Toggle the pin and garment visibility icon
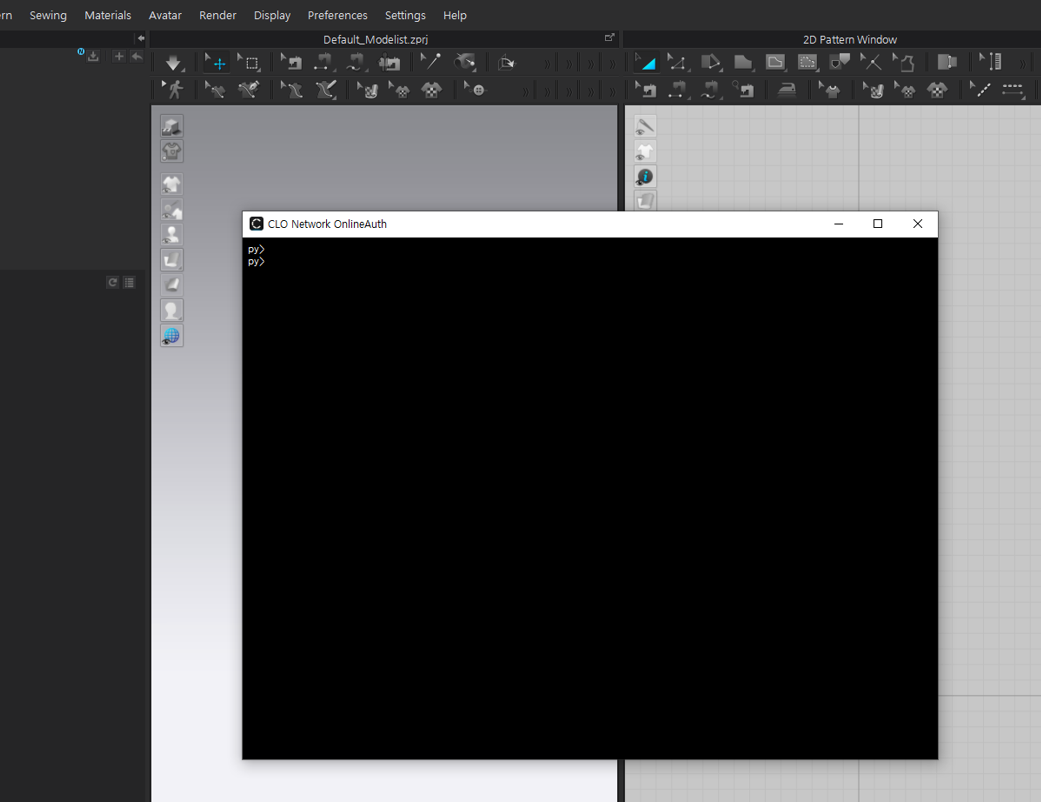 pos(171,209)
